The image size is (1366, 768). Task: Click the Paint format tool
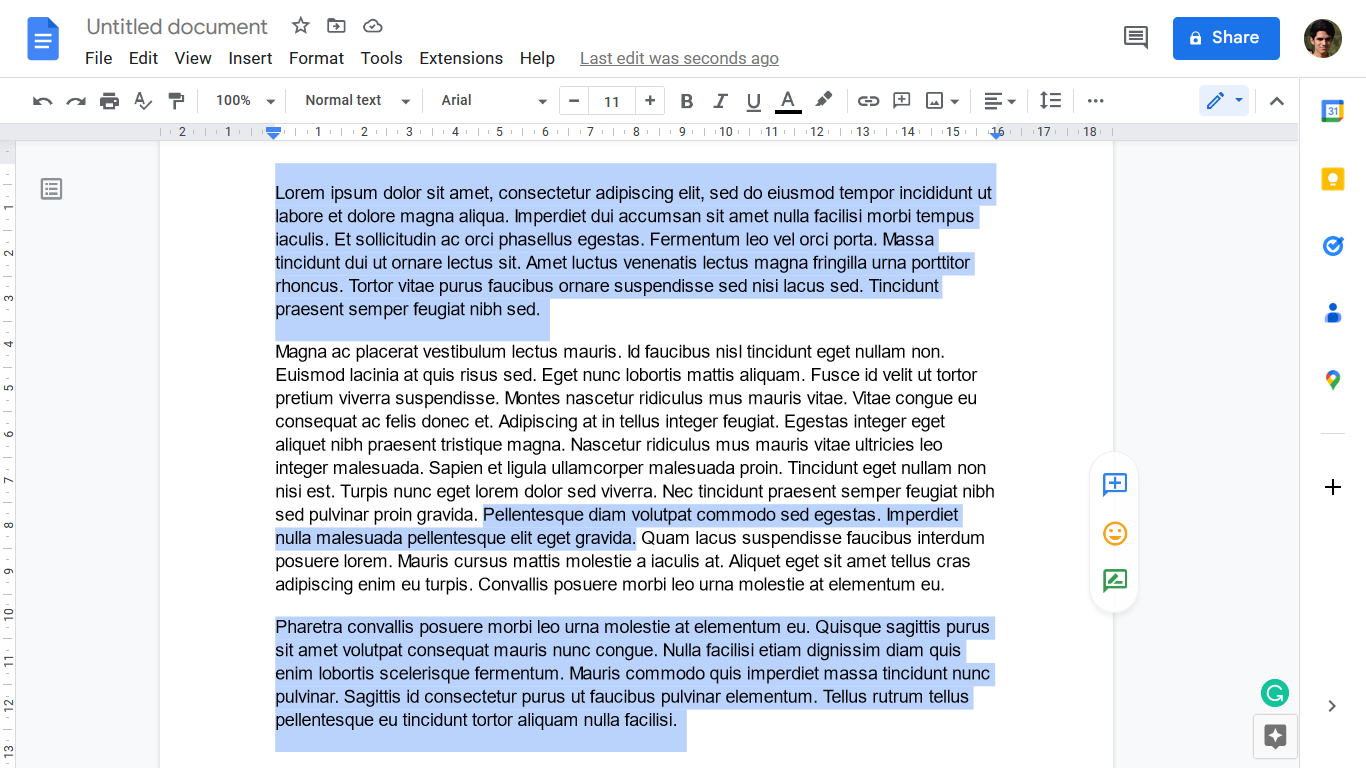pos(177,100)
